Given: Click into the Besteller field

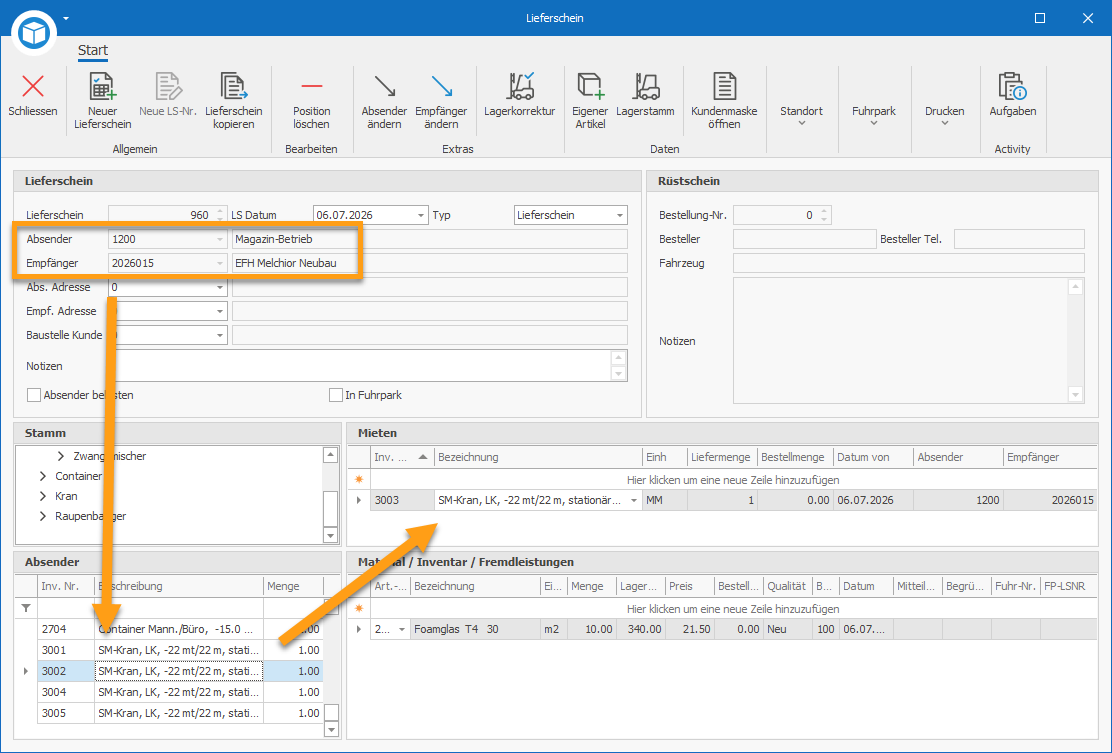Looking at the screenshot, I should tap(804, 239).
